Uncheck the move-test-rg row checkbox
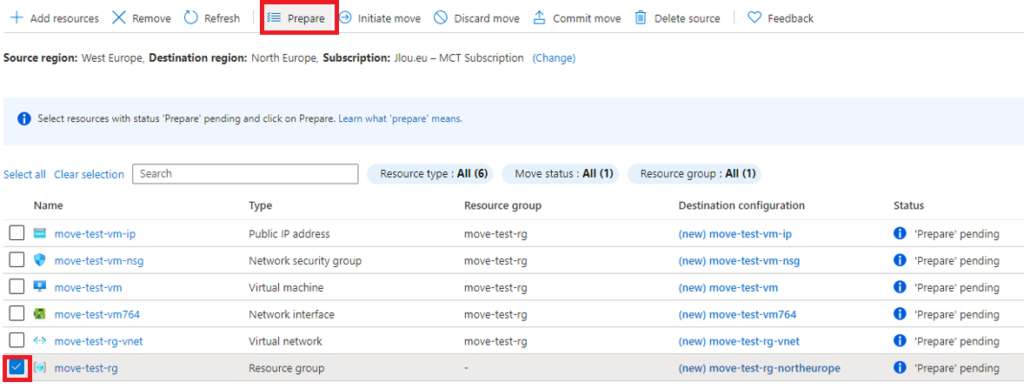The width and height of the screenshot is (1024, 389). coord(16,368)
